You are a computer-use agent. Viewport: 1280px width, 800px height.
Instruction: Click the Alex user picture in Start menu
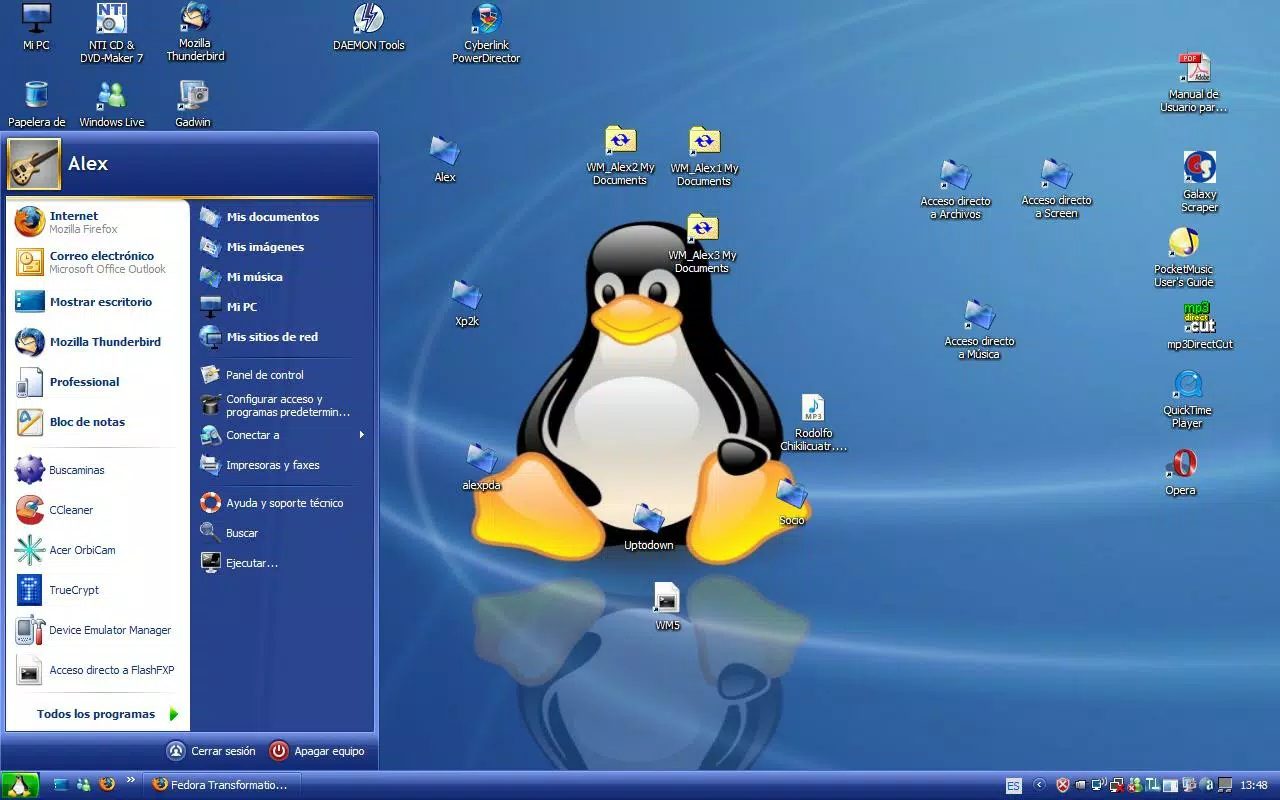pyautogui.click(x=34, y=163)
